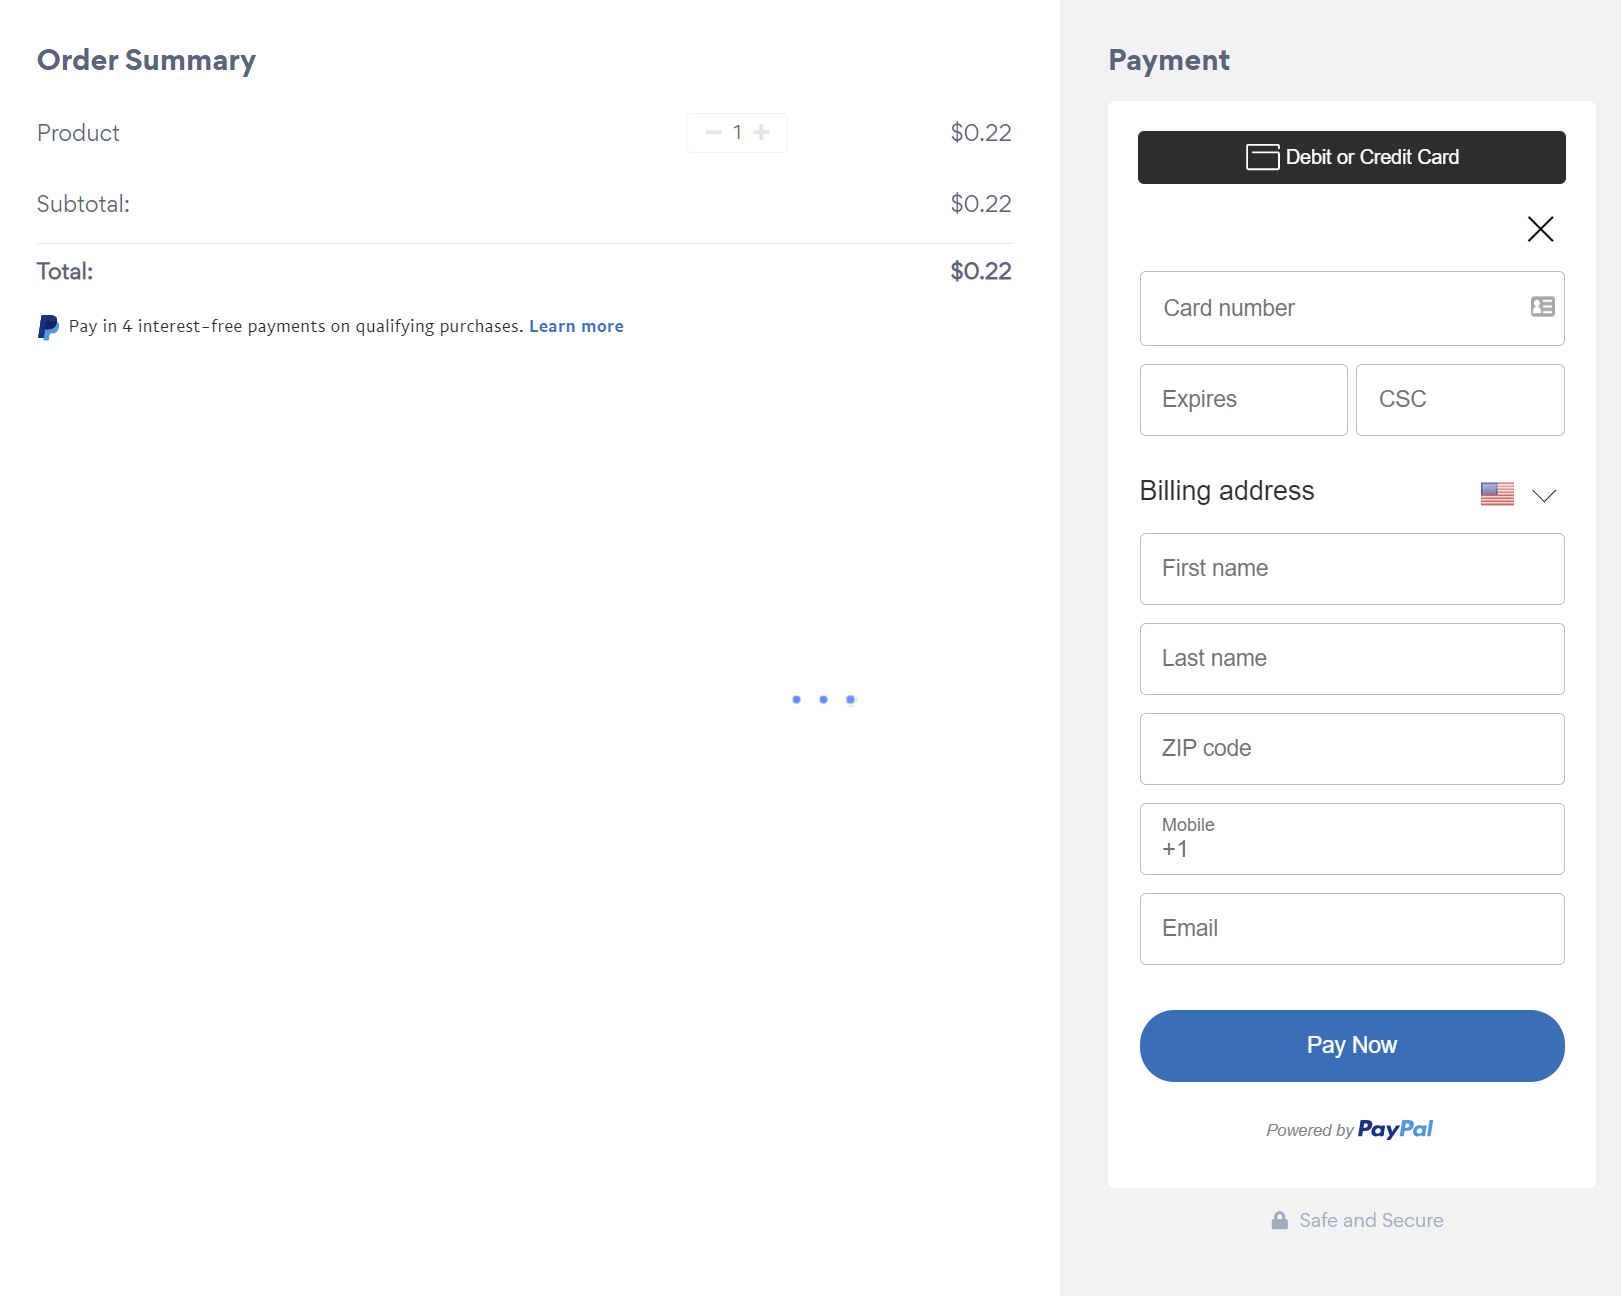Expand the billing country chevron

(1544, 495)
